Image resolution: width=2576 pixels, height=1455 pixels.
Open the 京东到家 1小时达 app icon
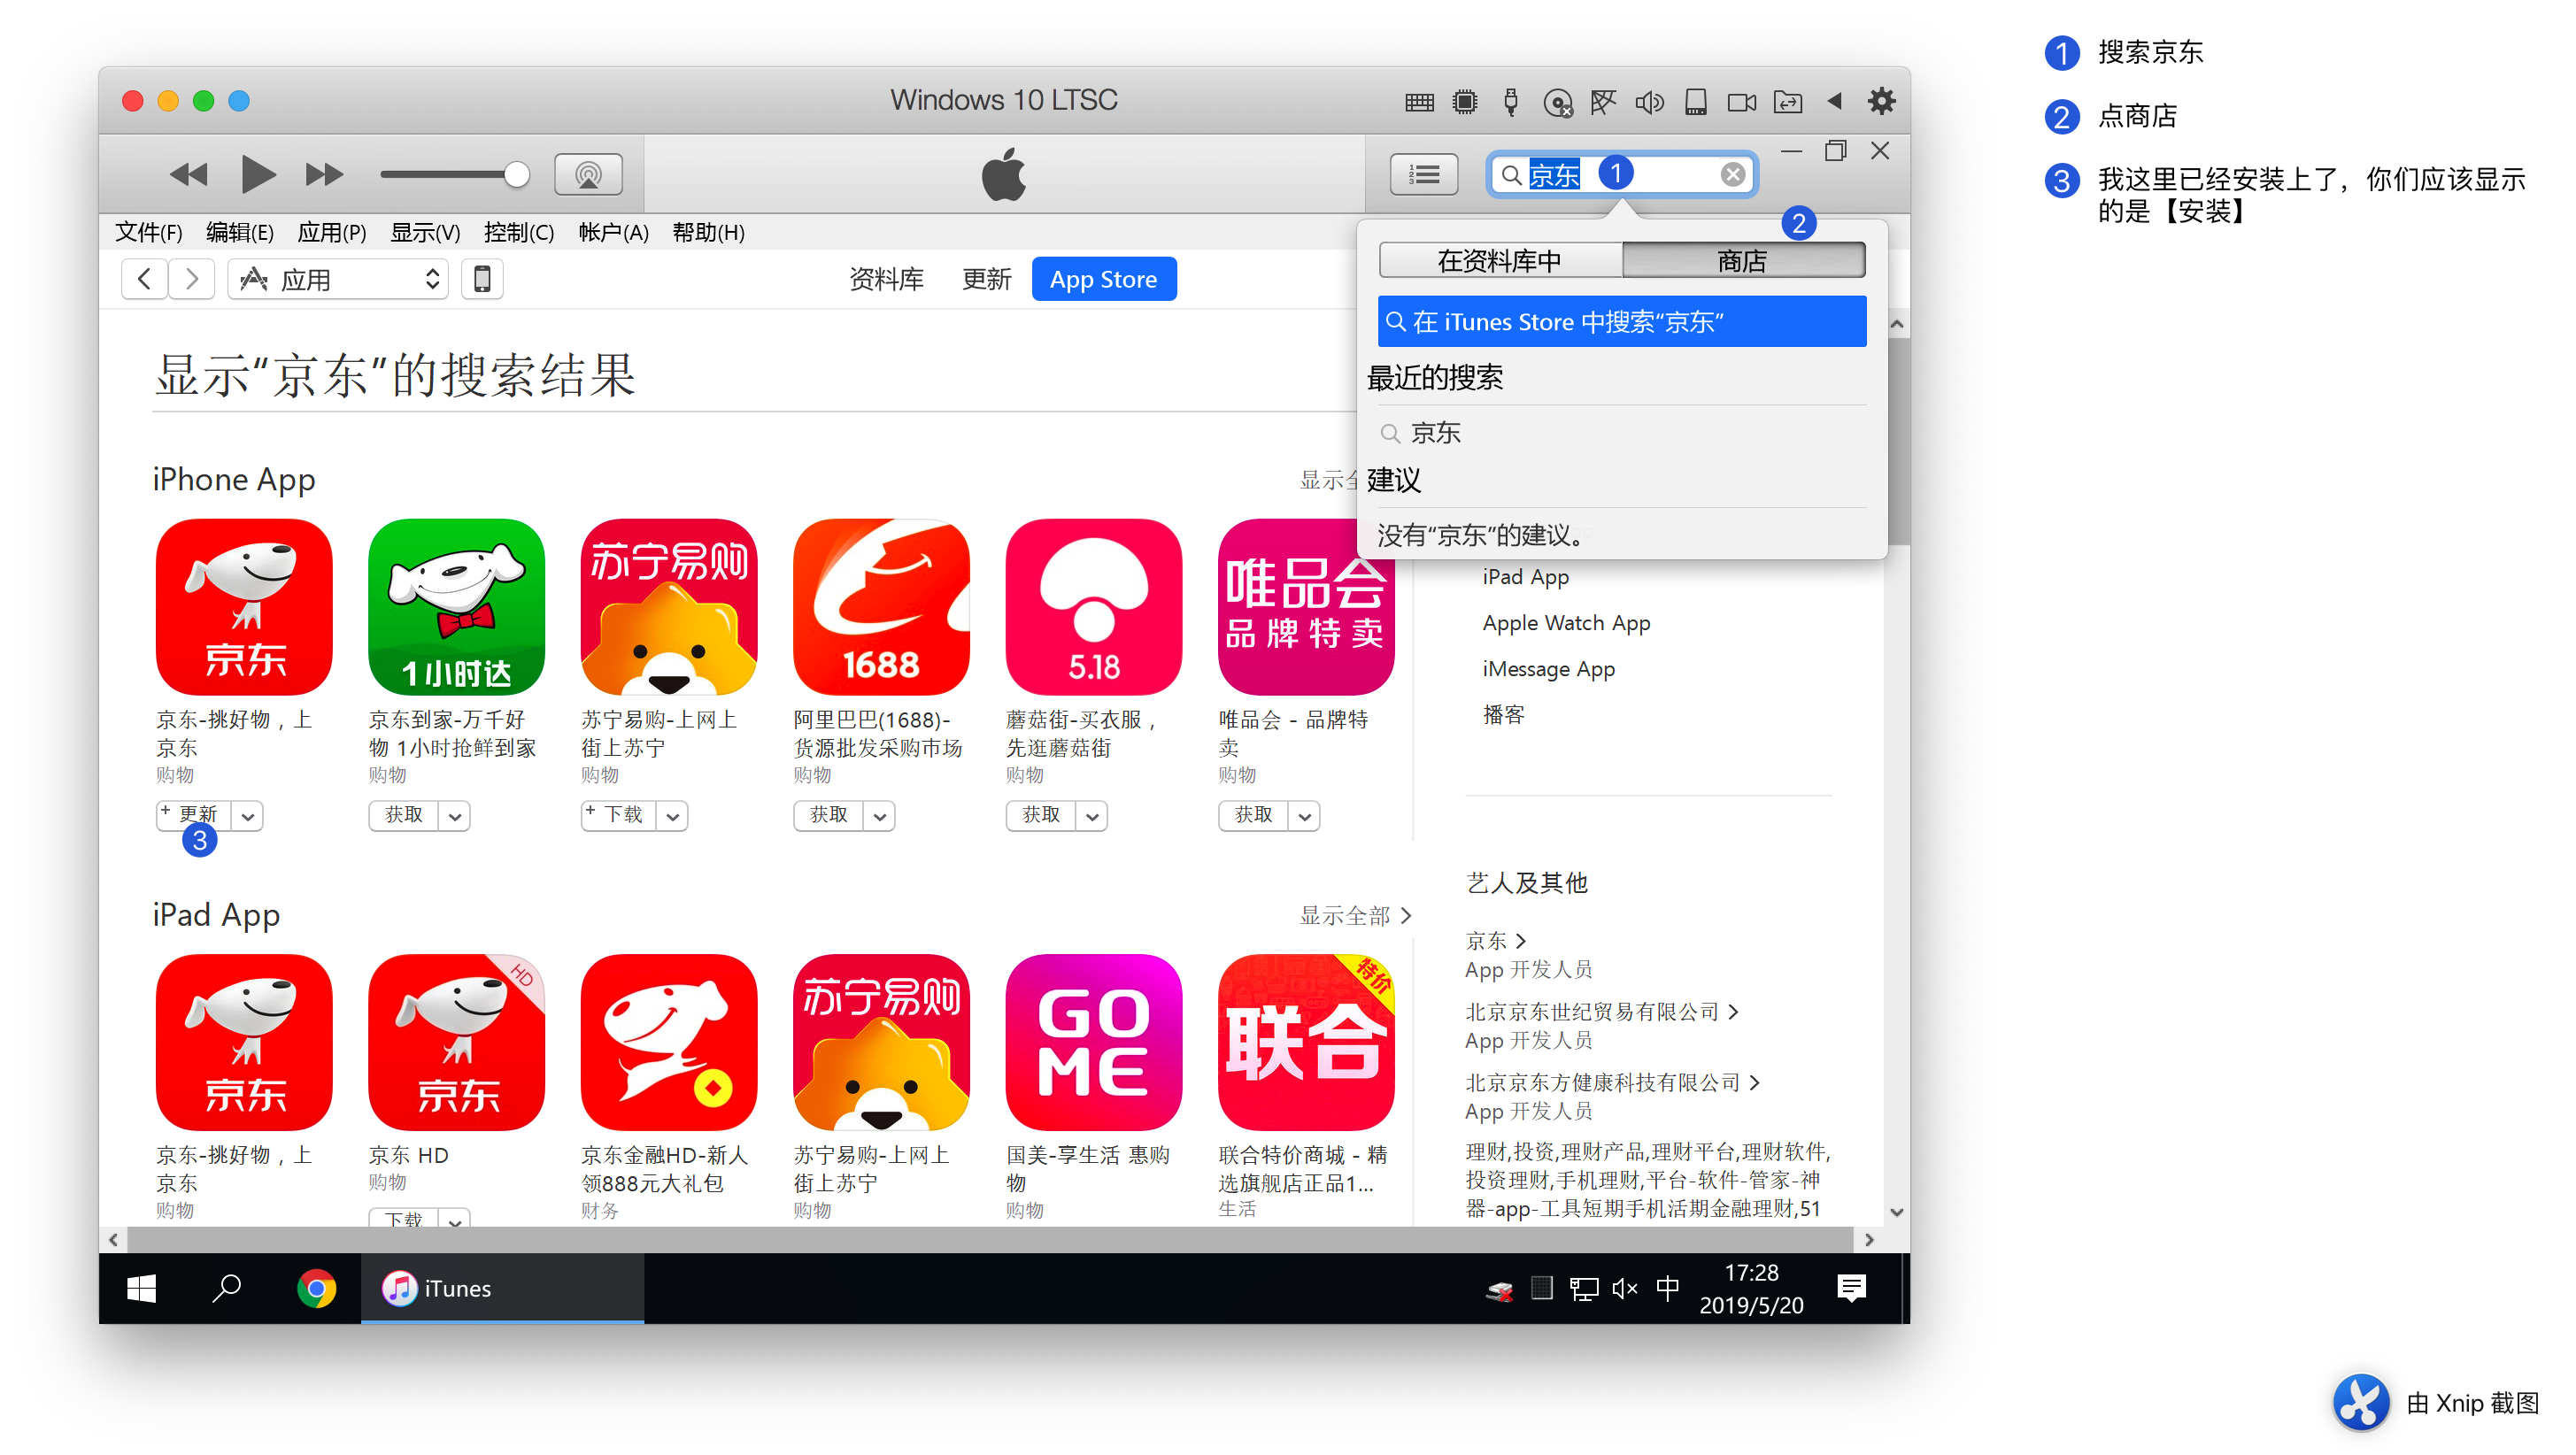[x=456, y=607]
